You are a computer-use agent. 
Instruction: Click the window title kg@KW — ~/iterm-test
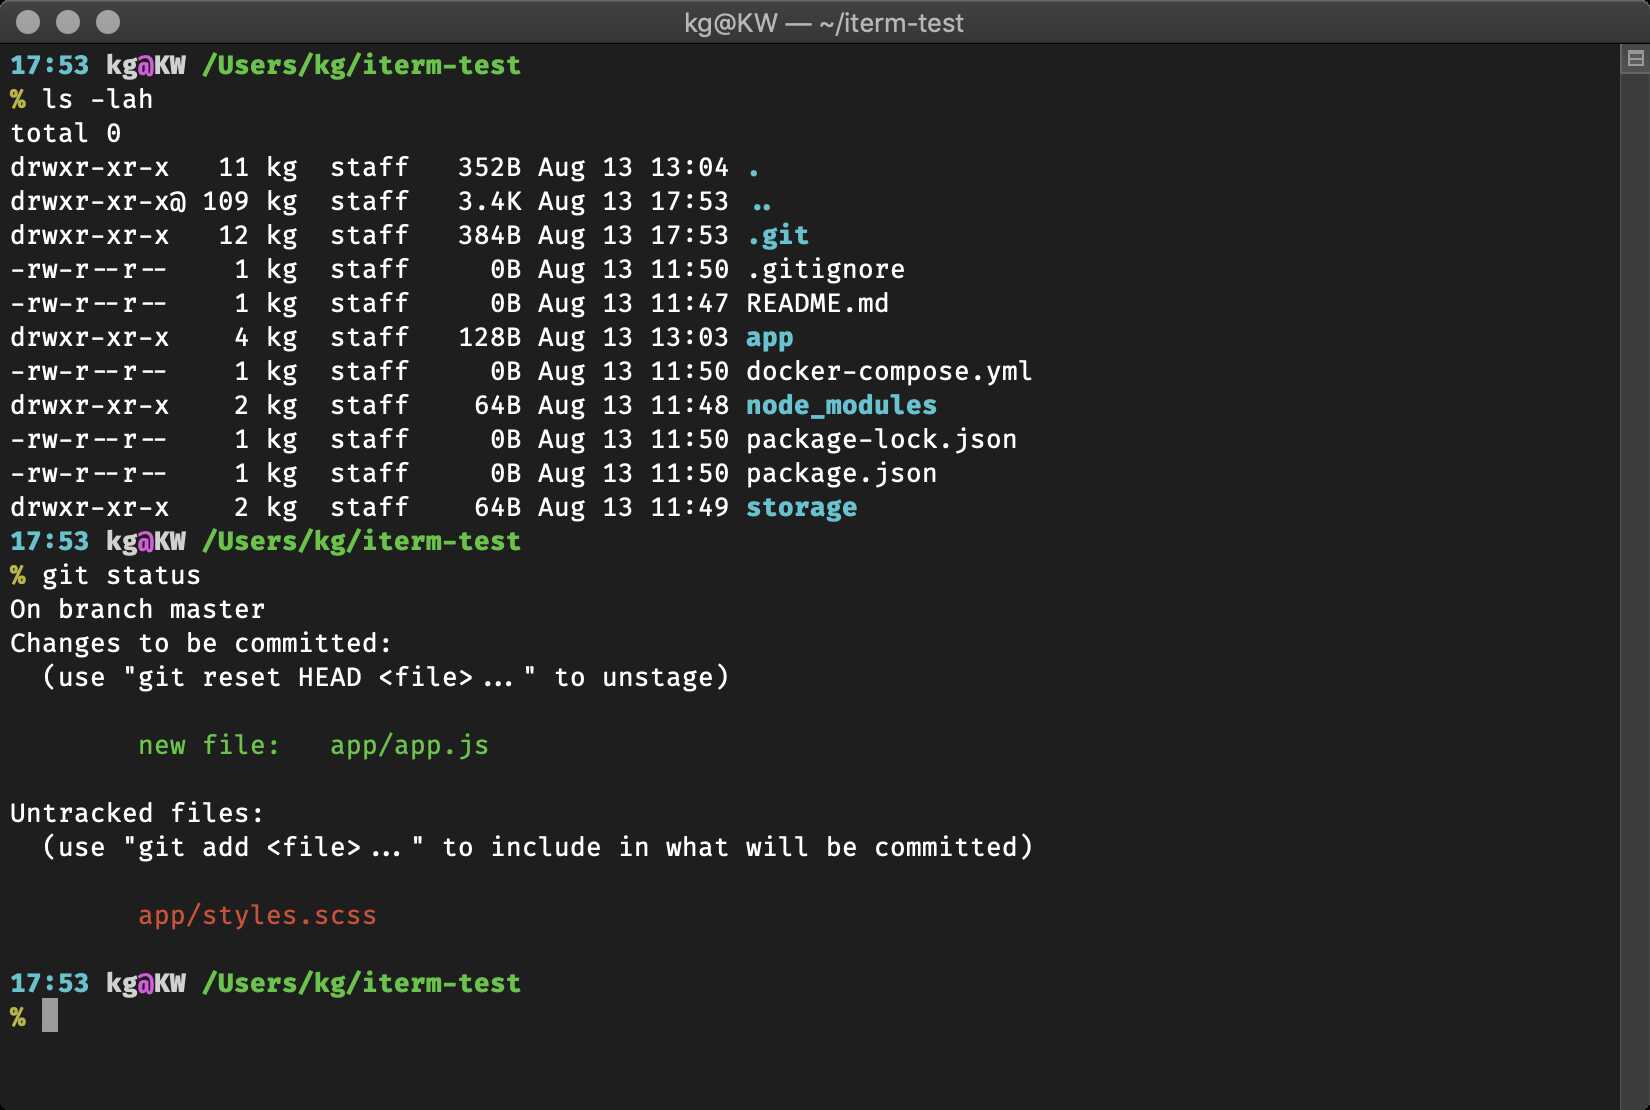point(824,22)
